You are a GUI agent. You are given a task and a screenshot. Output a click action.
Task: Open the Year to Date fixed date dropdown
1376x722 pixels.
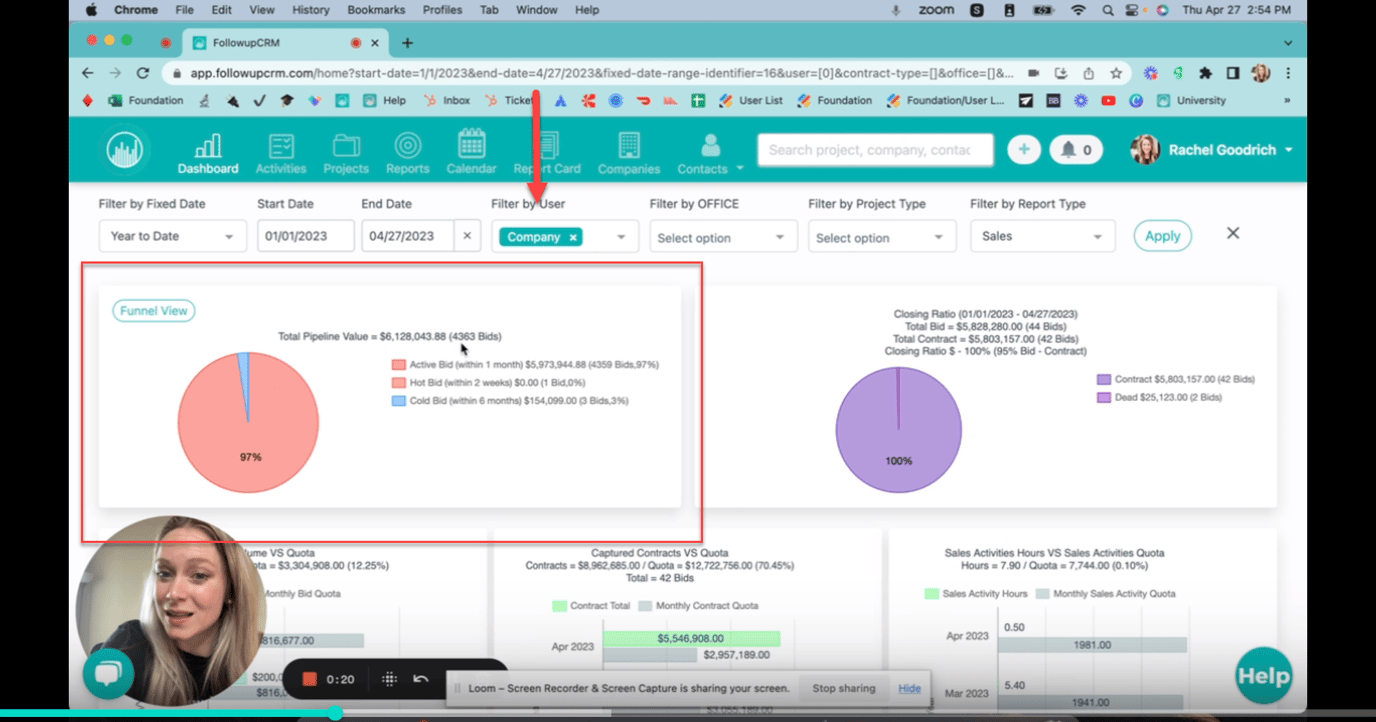point(171,236)
